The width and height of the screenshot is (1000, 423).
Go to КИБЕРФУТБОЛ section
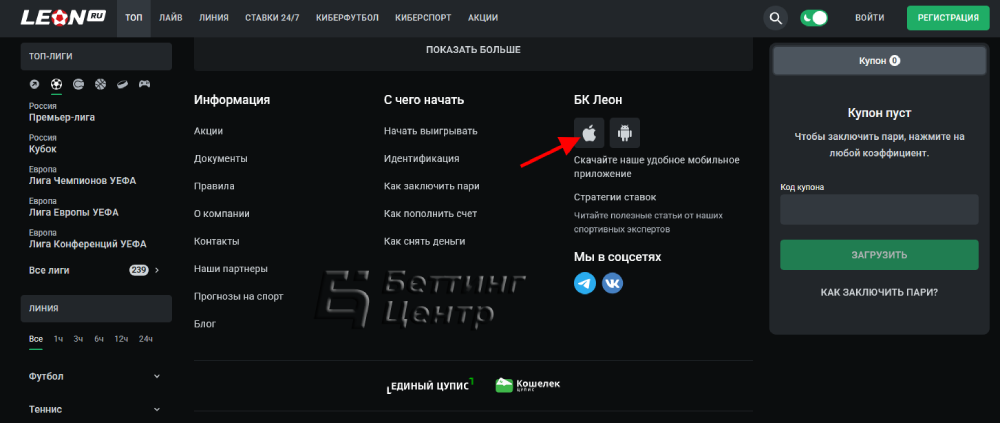[347, 18]
